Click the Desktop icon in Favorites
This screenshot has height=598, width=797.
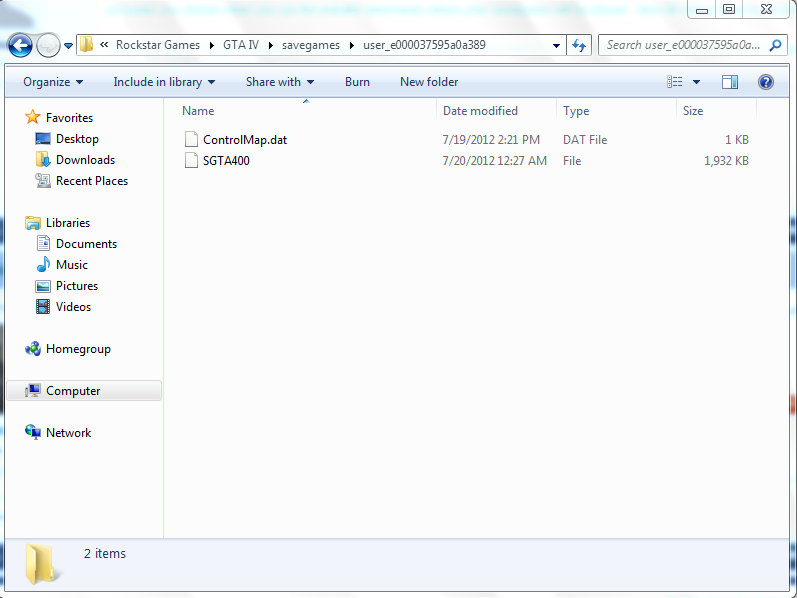43,138
